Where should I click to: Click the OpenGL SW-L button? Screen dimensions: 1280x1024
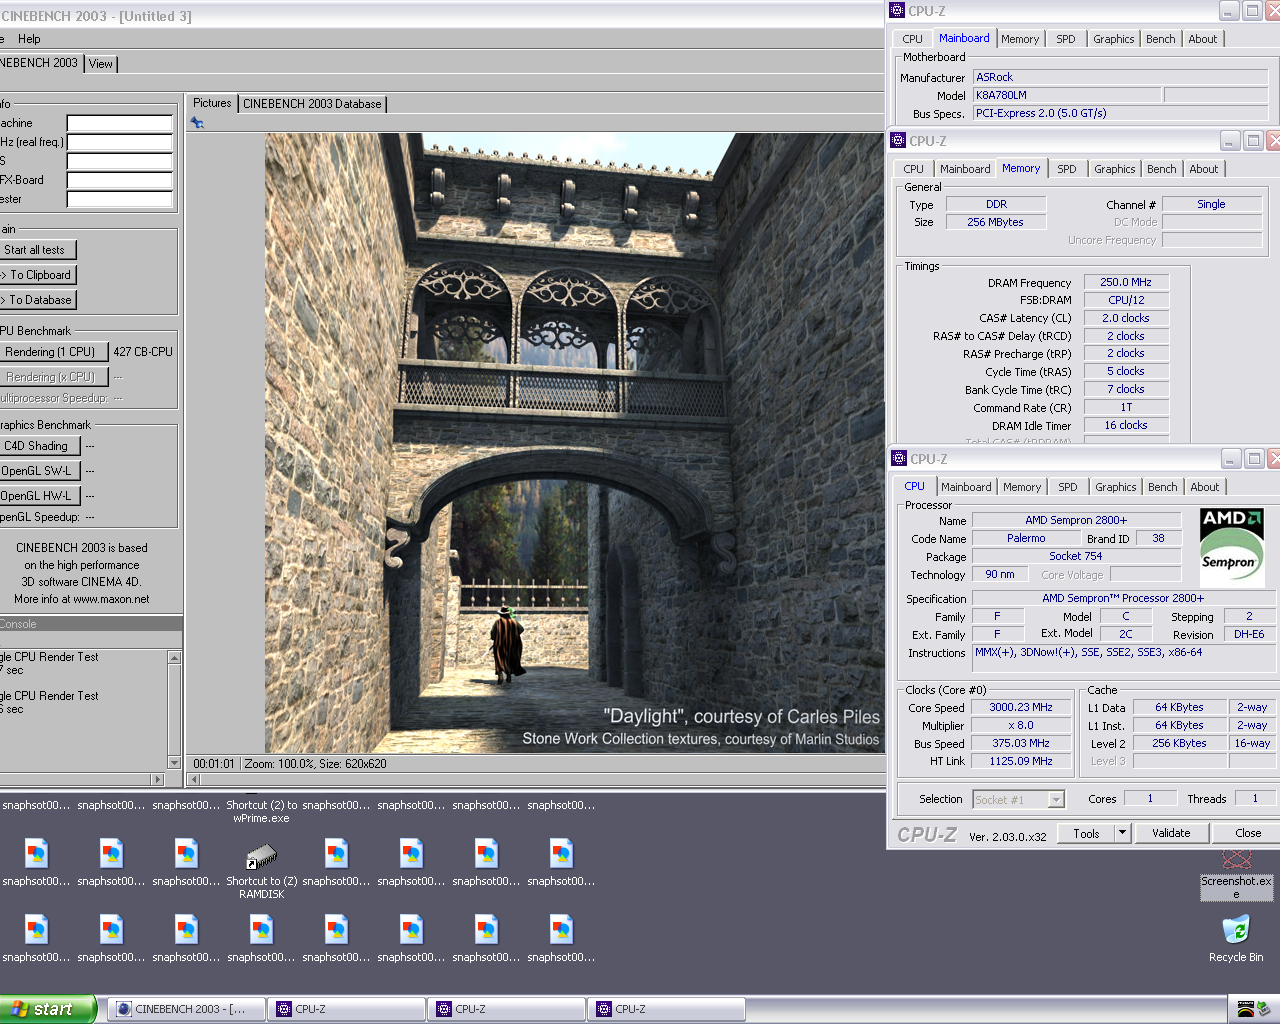[38, 471]
